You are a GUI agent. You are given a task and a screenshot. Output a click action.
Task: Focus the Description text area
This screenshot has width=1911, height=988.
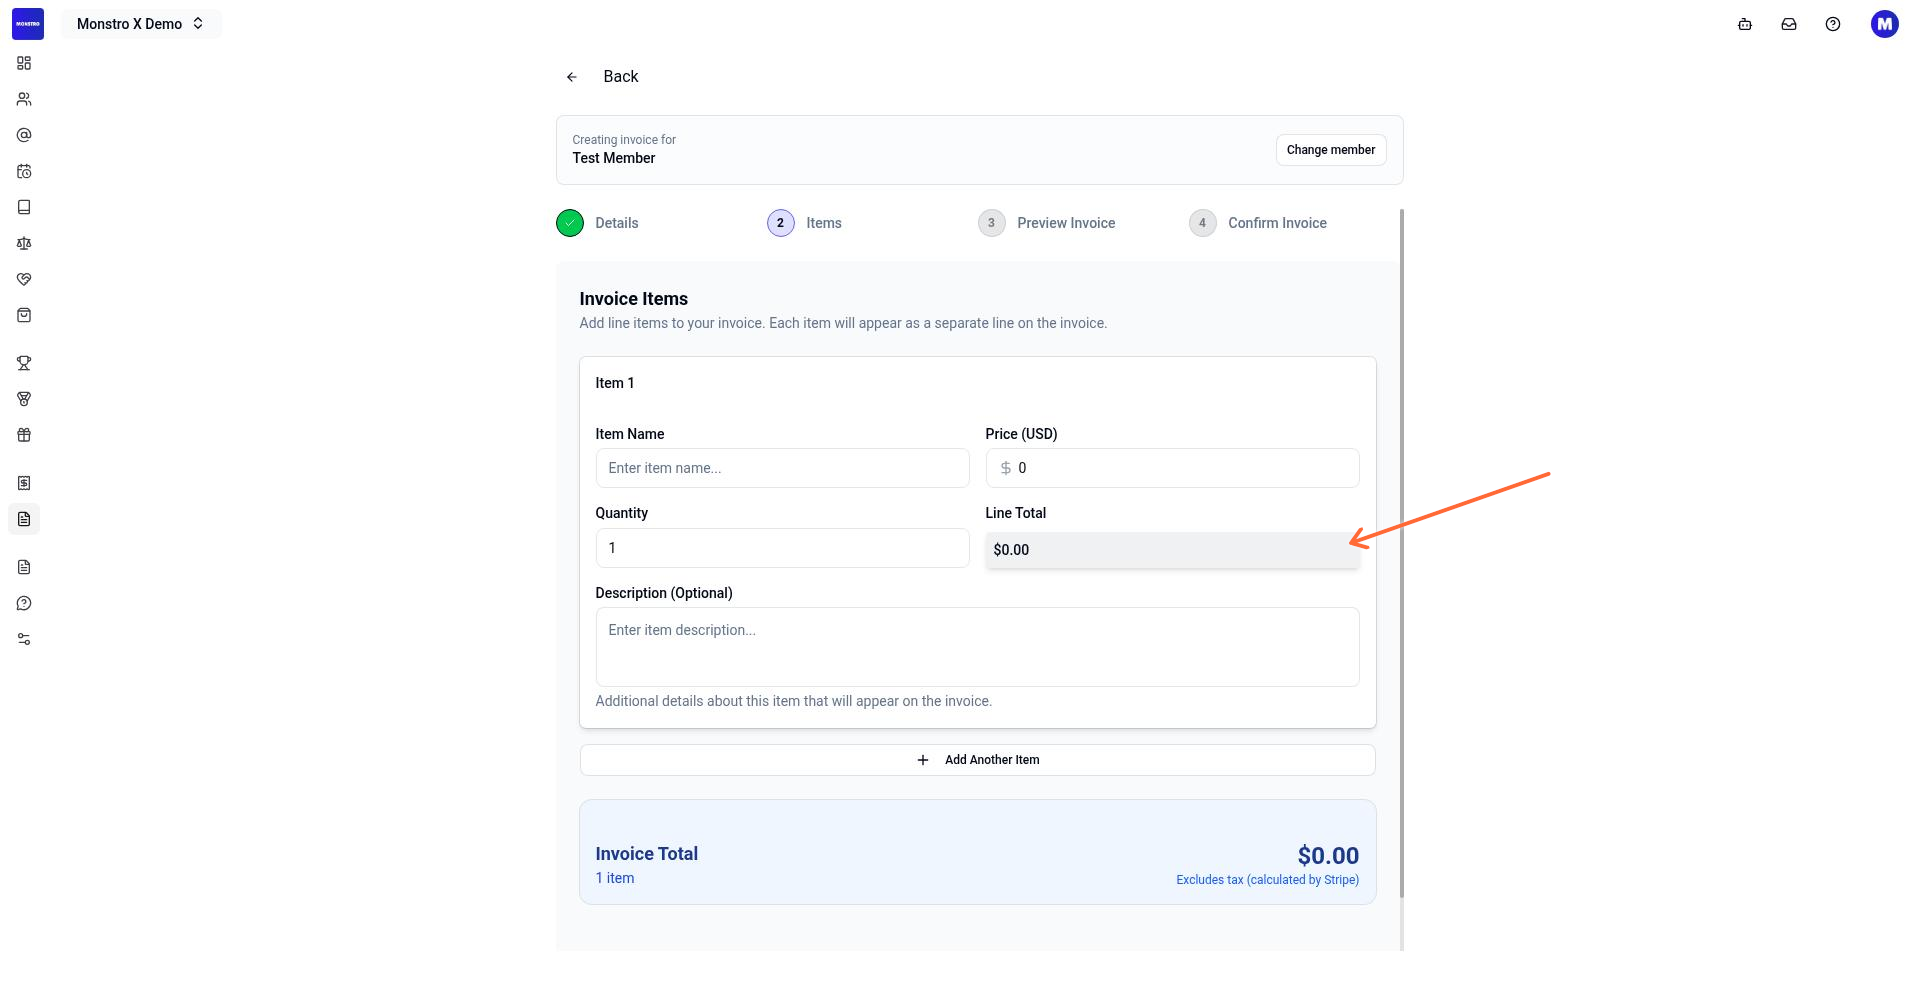click(978, 647)
